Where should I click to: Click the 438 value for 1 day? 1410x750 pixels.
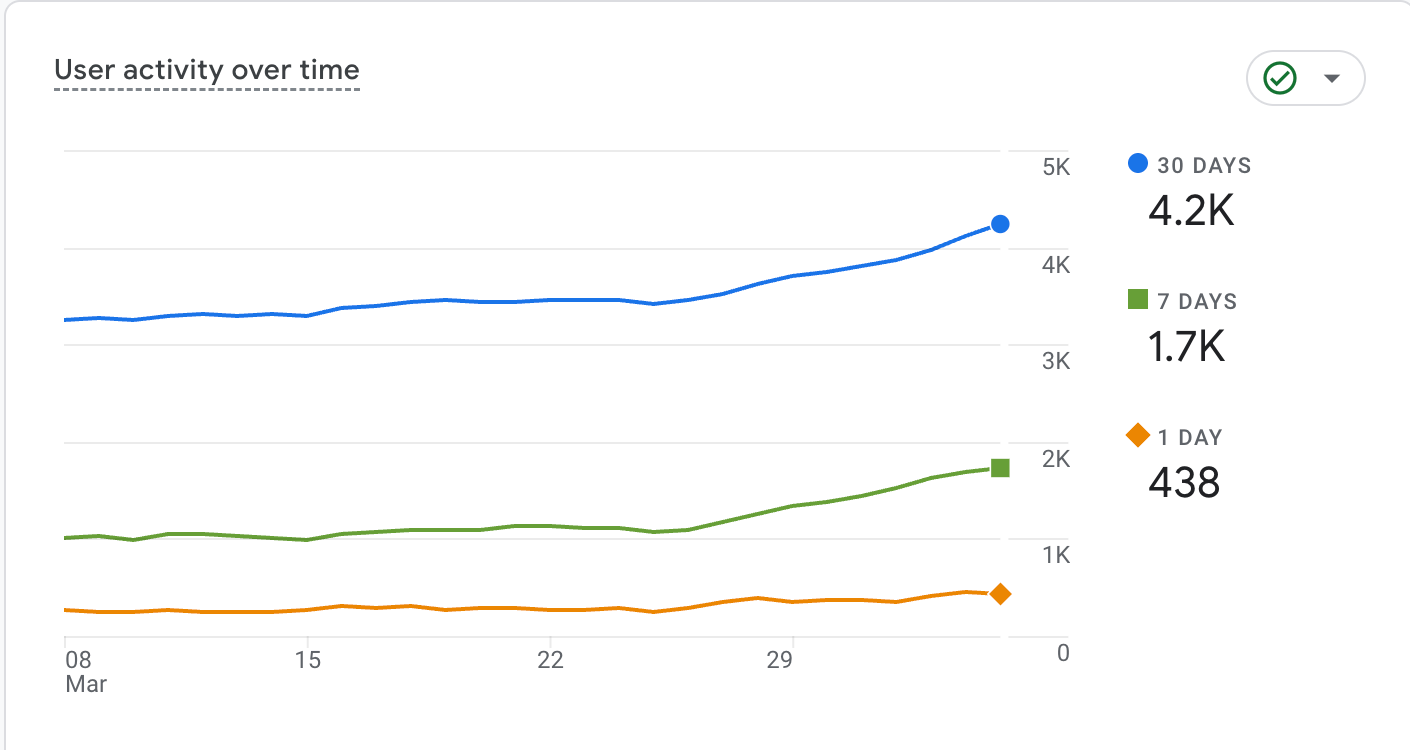[1184, 483]
